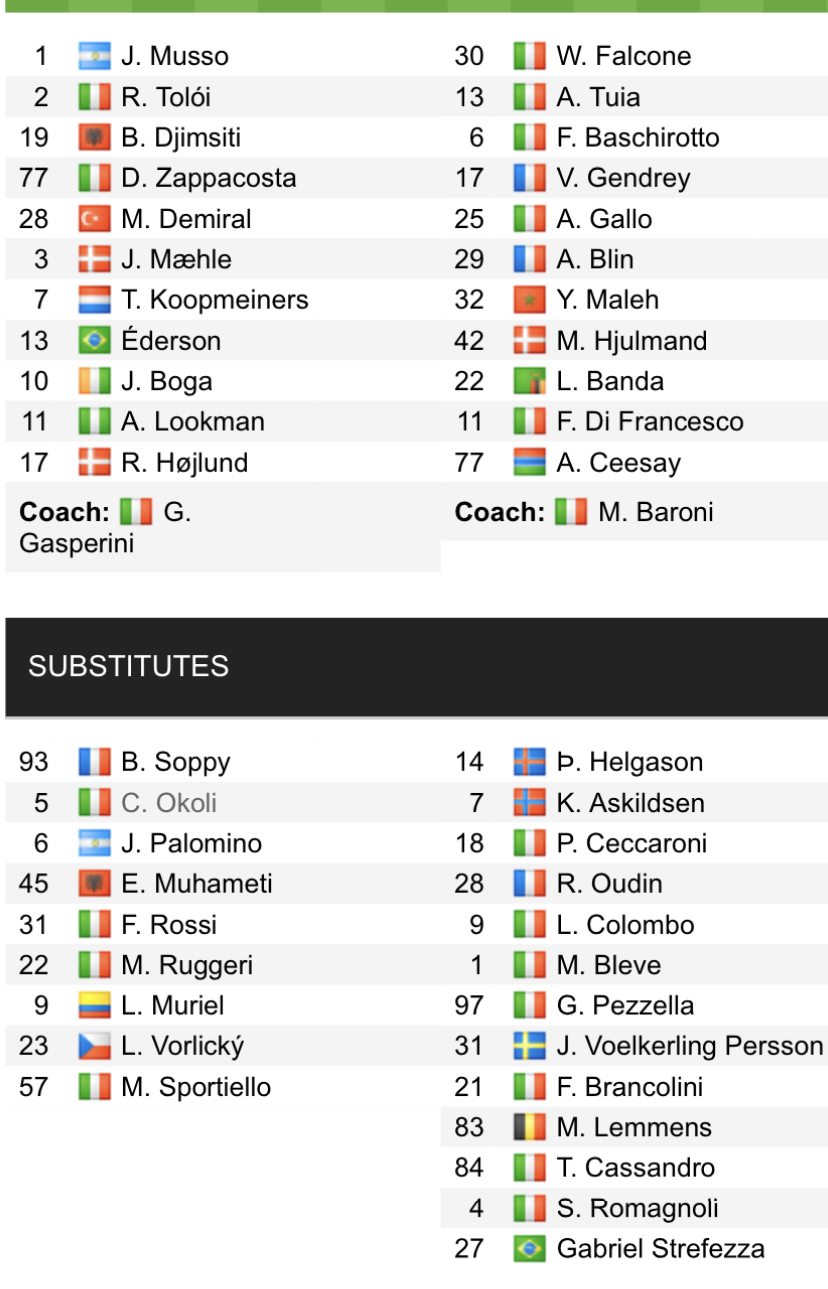Image resolution: width=828 pixels, height=1289 pixels.
Task: Click the Argentina flag beside J. Musso
Action: click(94, 56)
